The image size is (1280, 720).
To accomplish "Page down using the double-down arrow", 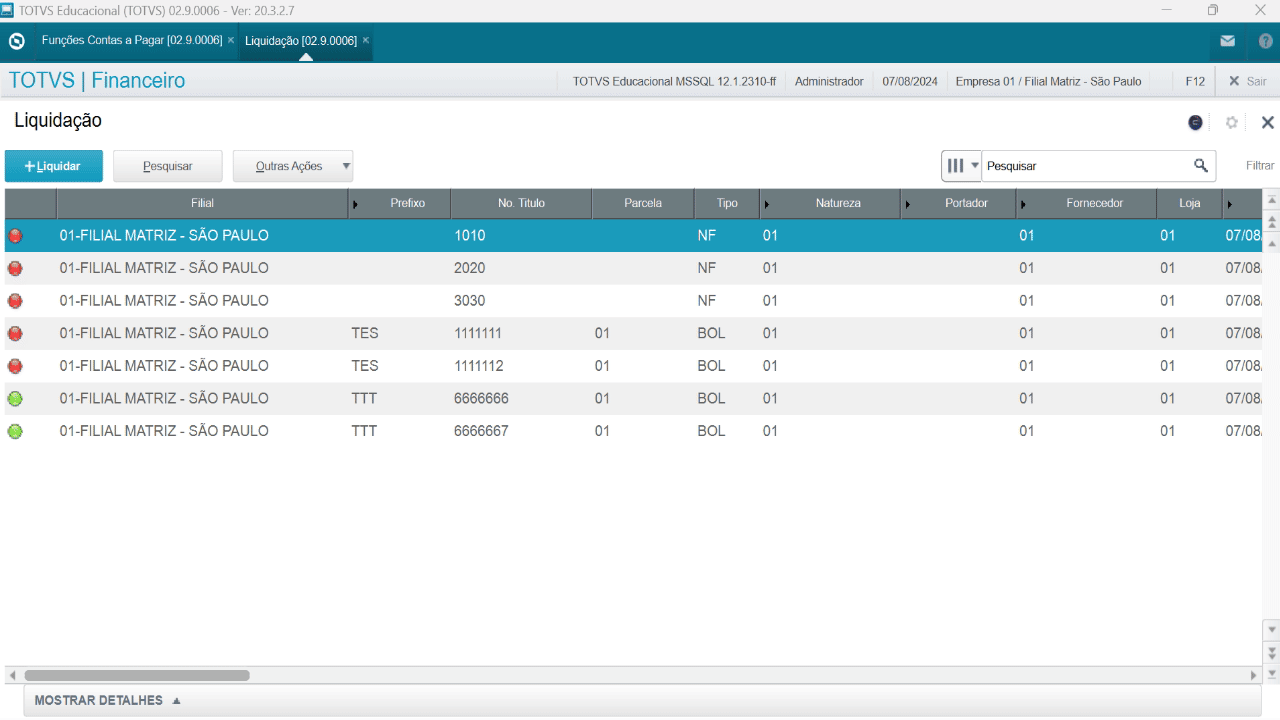I will pyautogui.click(x=1272, y=652).
